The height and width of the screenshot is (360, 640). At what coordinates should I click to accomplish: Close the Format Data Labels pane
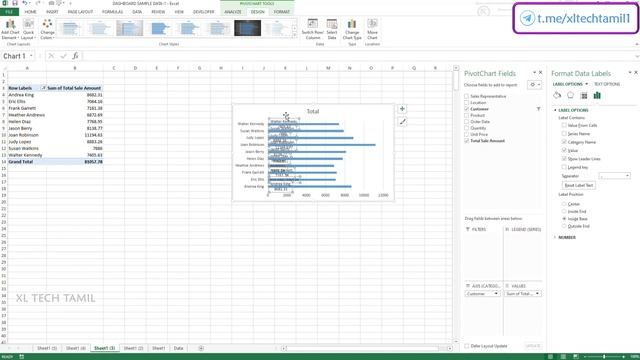click(x=636, y=73)
